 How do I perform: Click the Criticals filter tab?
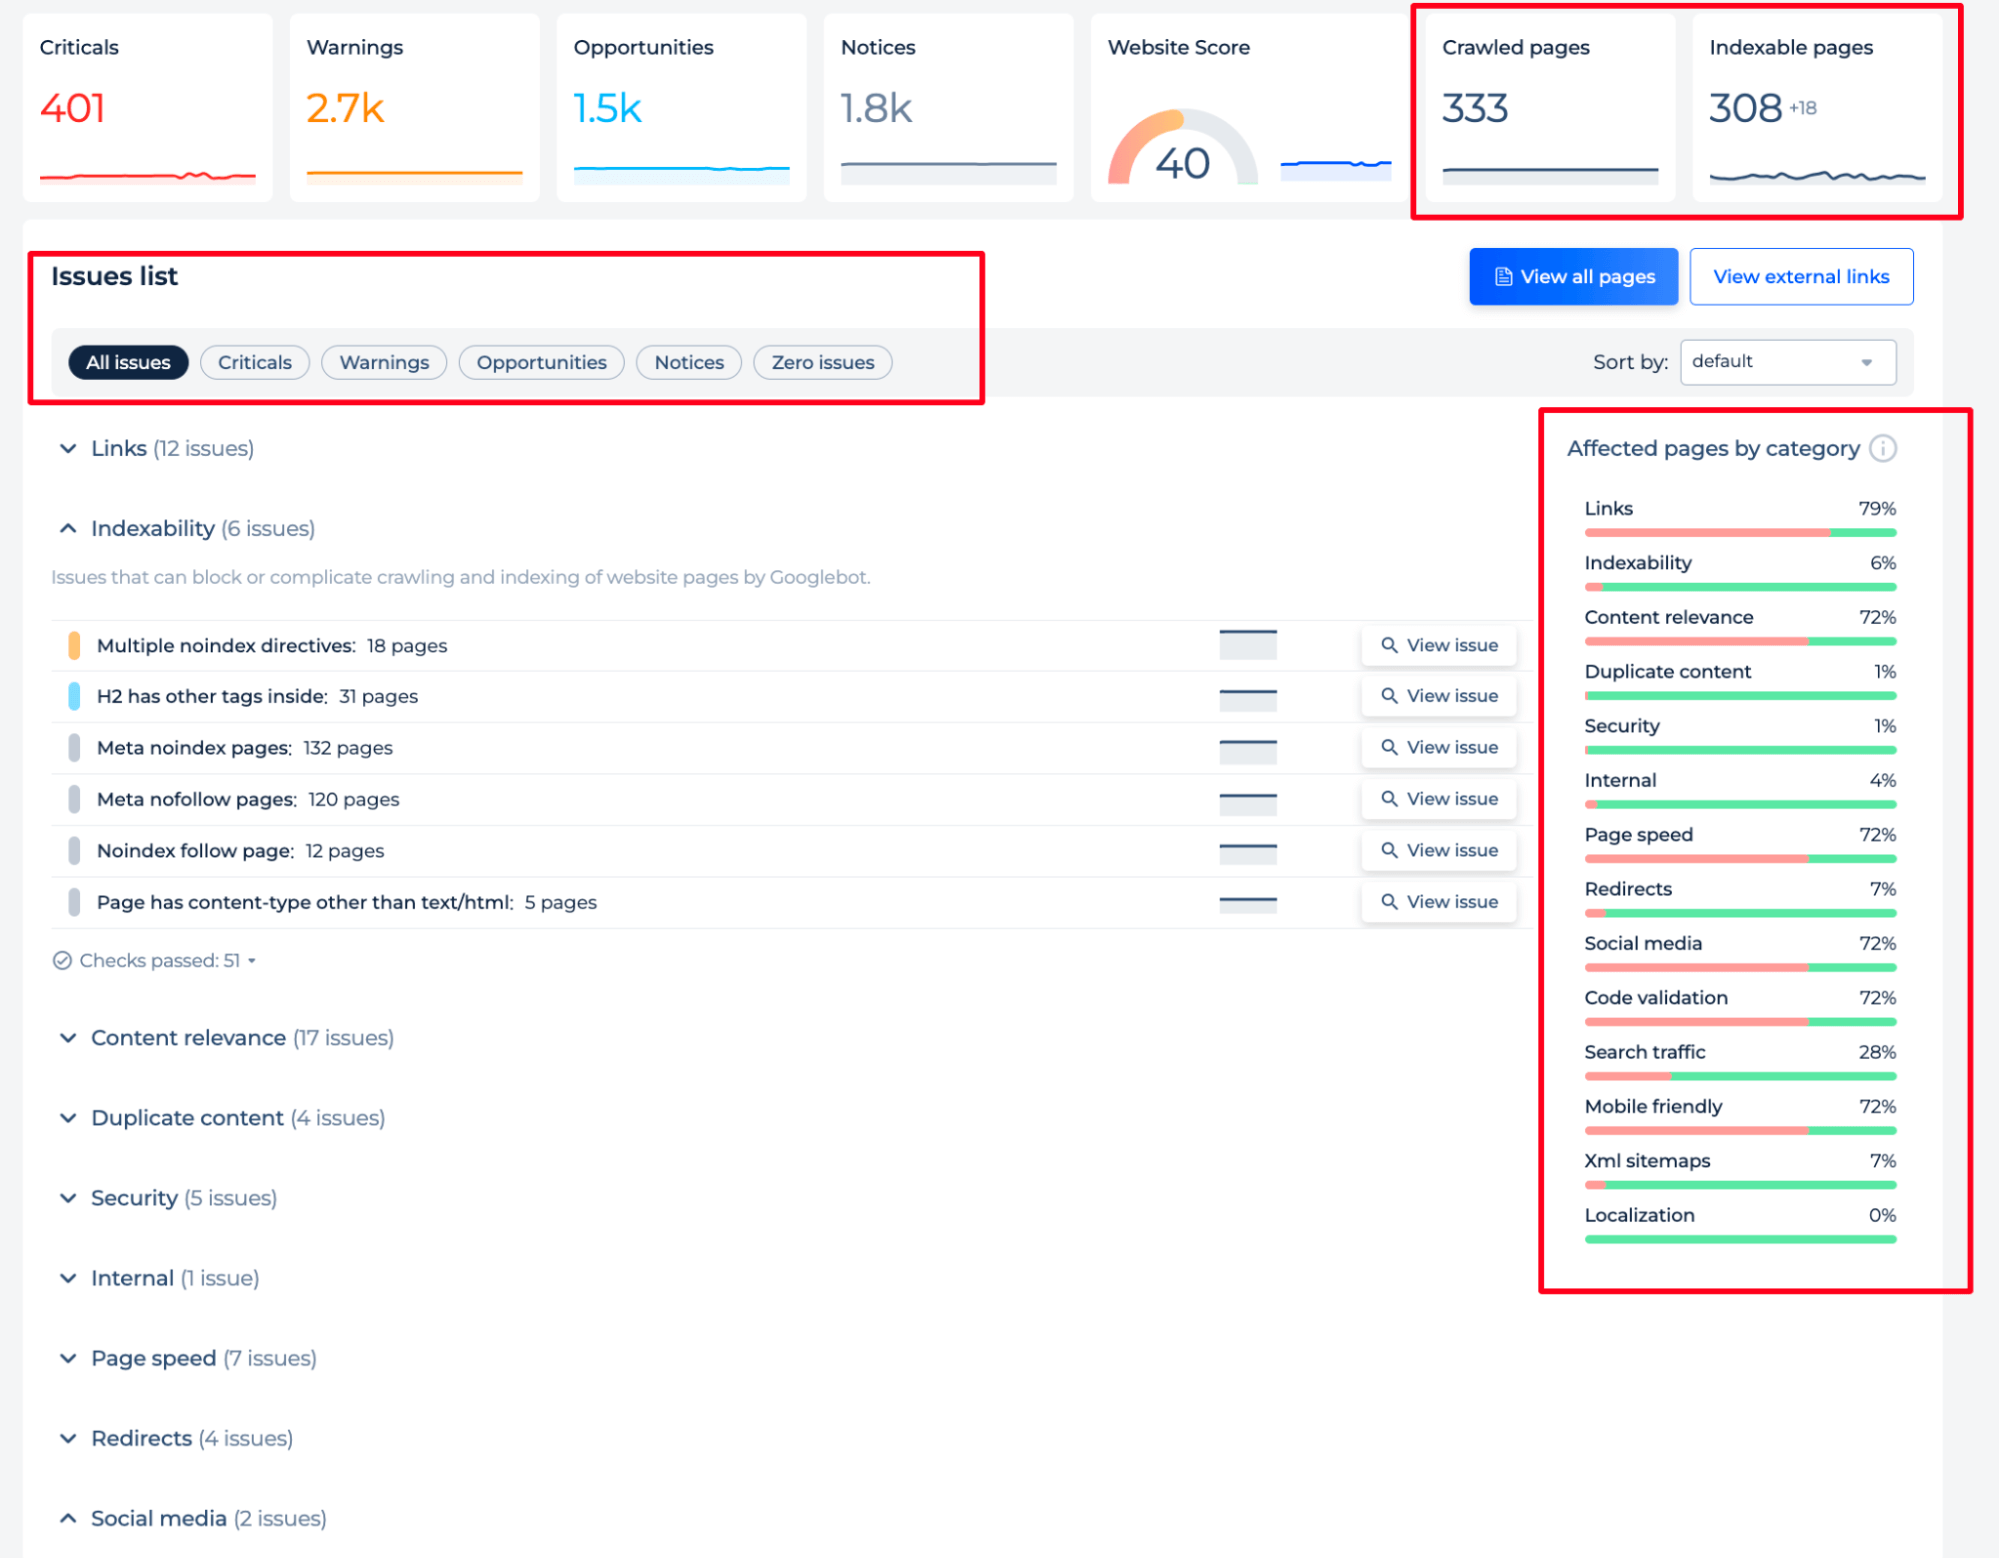255,362
